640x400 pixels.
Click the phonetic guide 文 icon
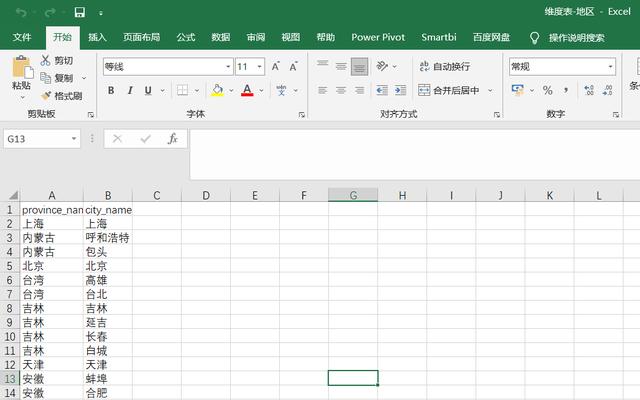tap(281, 90)
